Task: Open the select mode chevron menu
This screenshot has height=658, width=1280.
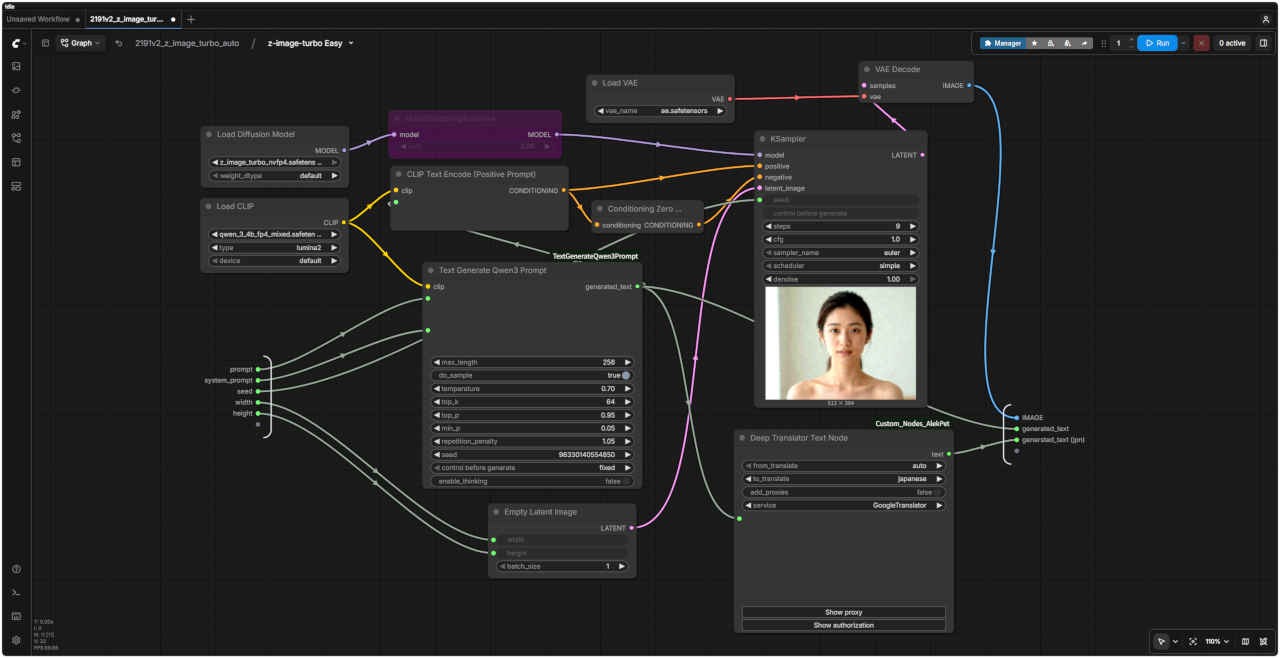Action: tap(1175, 641)
